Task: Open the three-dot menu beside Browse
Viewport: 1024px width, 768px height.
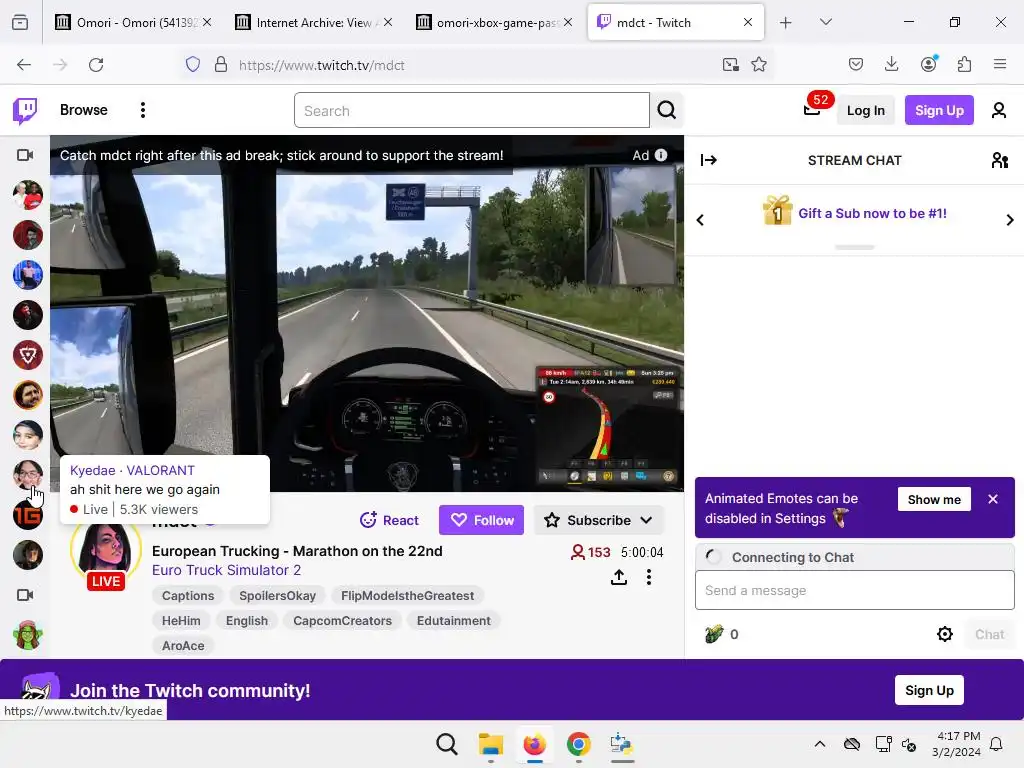Action: tap(143, 110)
